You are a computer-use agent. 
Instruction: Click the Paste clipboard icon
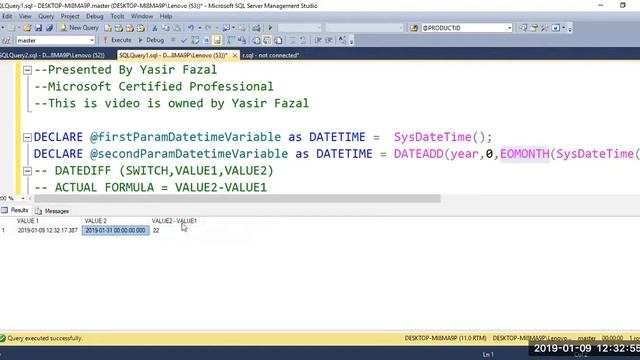click(x=177, y=28)
